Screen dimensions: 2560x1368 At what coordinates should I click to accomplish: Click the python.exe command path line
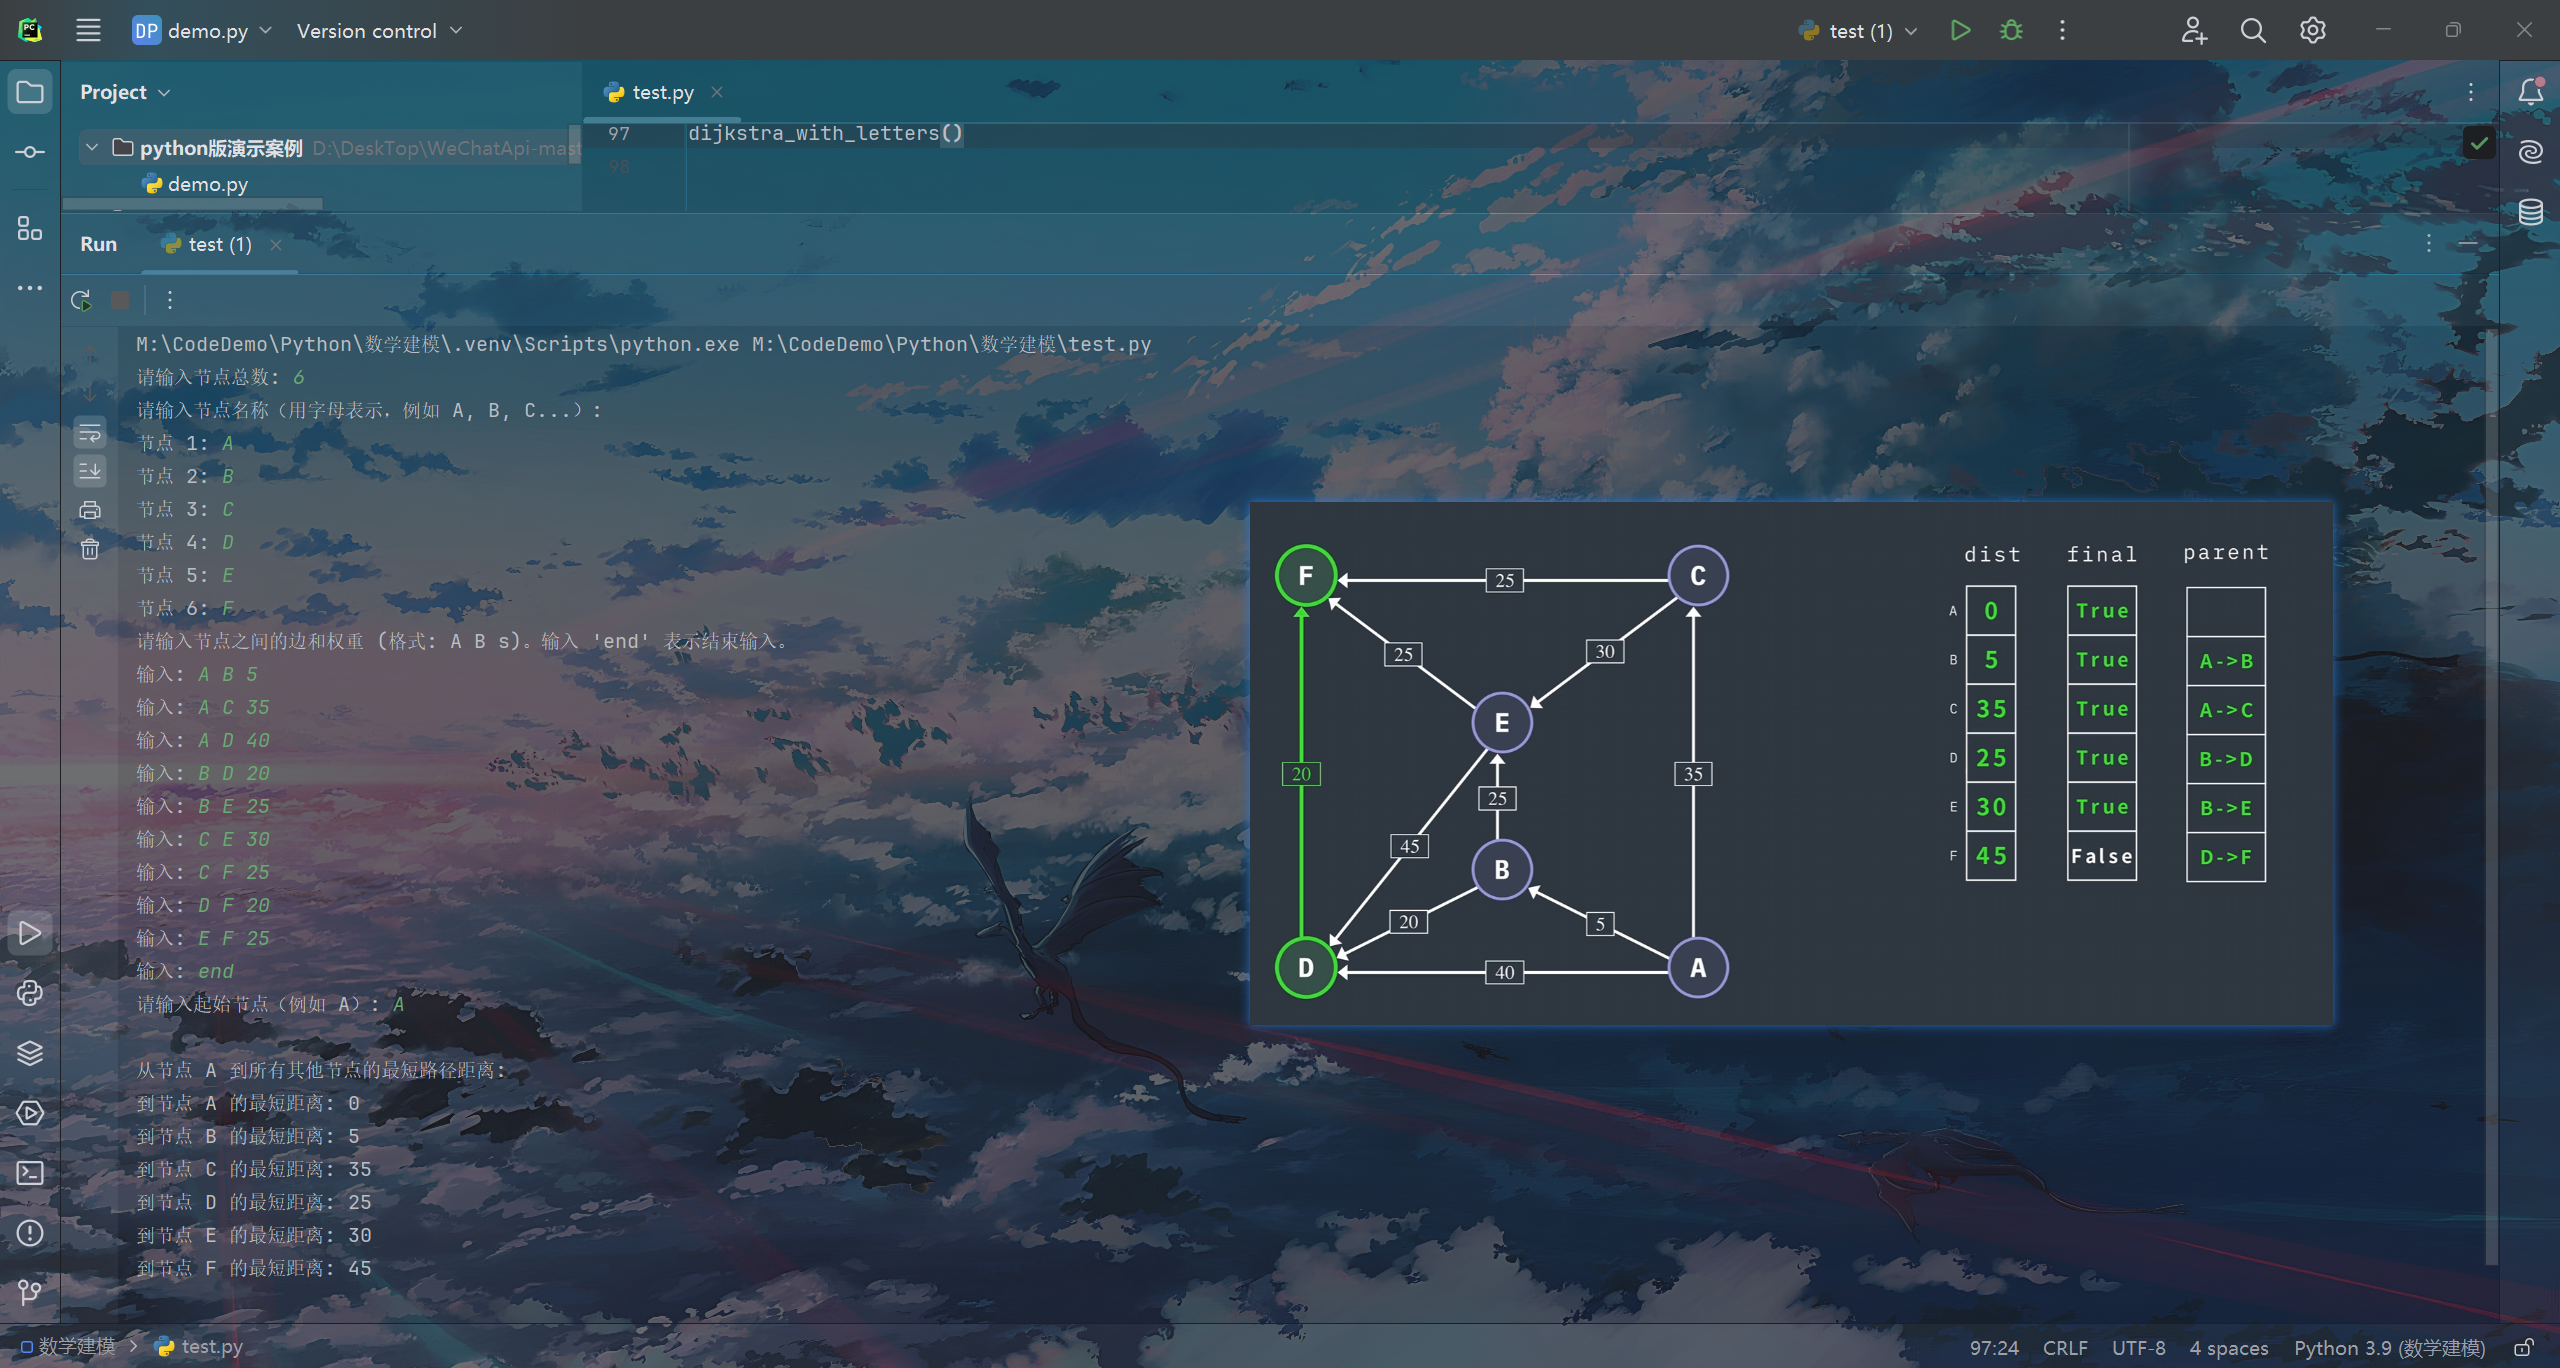pos(643,344)
